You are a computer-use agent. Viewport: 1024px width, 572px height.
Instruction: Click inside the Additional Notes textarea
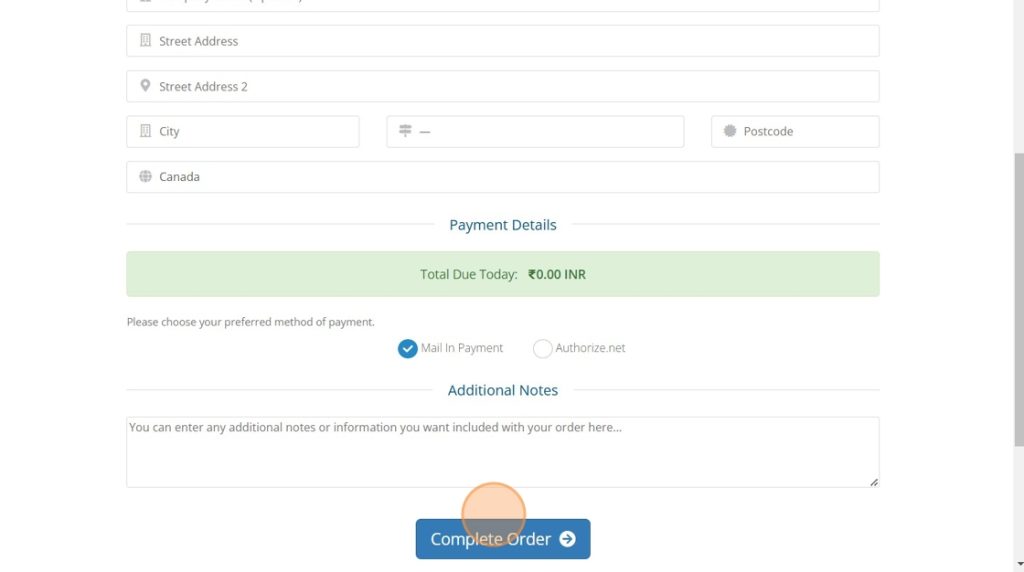(x=503, y=452)
